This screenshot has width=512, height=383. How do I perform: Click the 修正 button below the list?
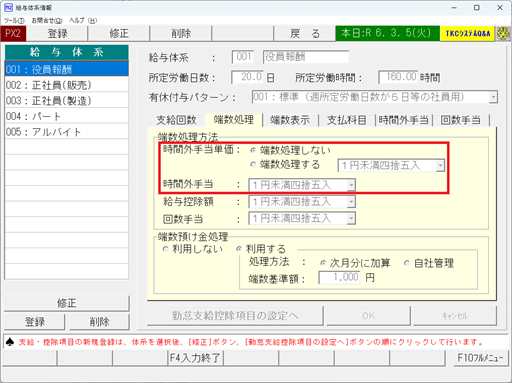pyautogui.click(x=67, y=303)
